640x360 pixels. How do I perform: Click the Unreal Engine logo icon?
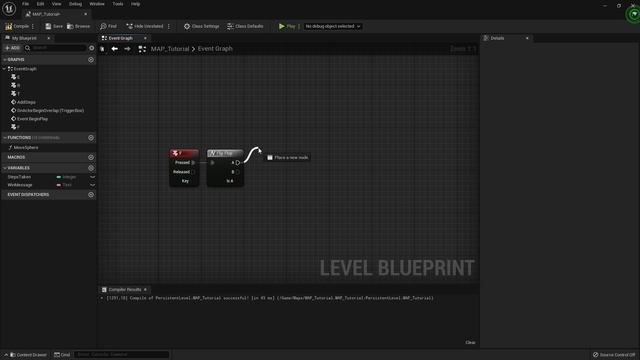(9, 9)
